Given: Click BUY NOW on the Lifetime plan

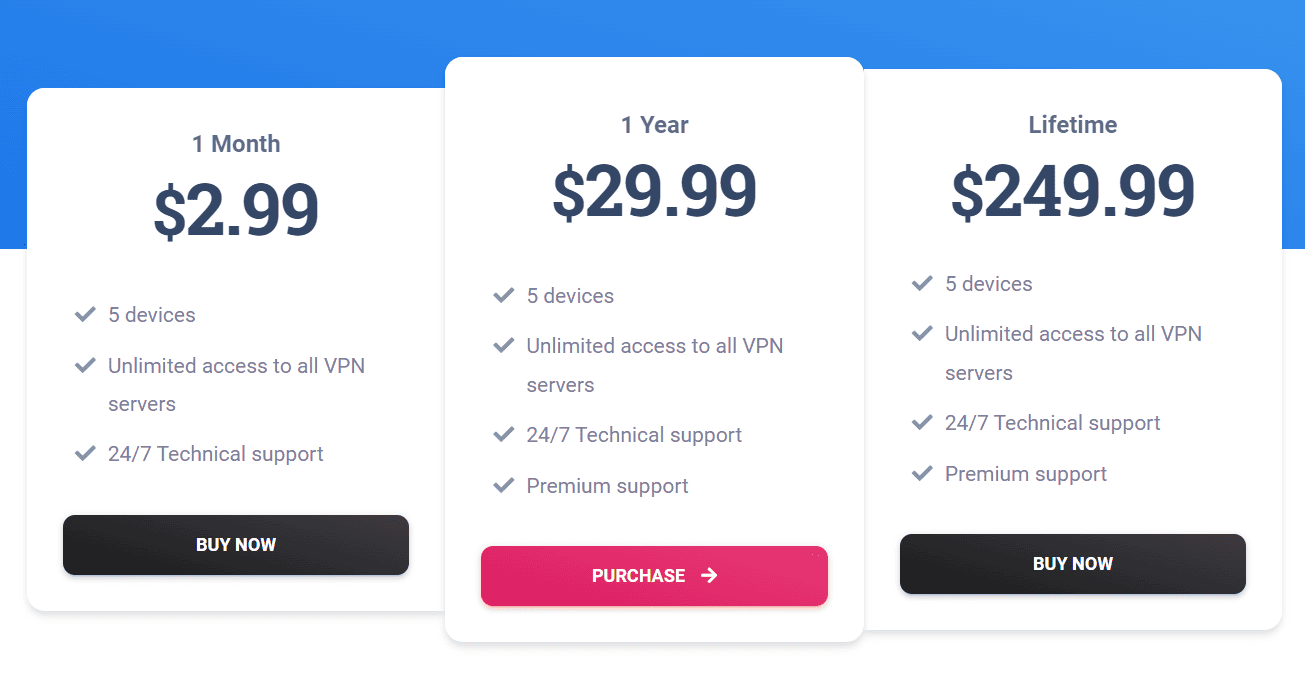Looking at the screenshot, I should point(1072,563).
